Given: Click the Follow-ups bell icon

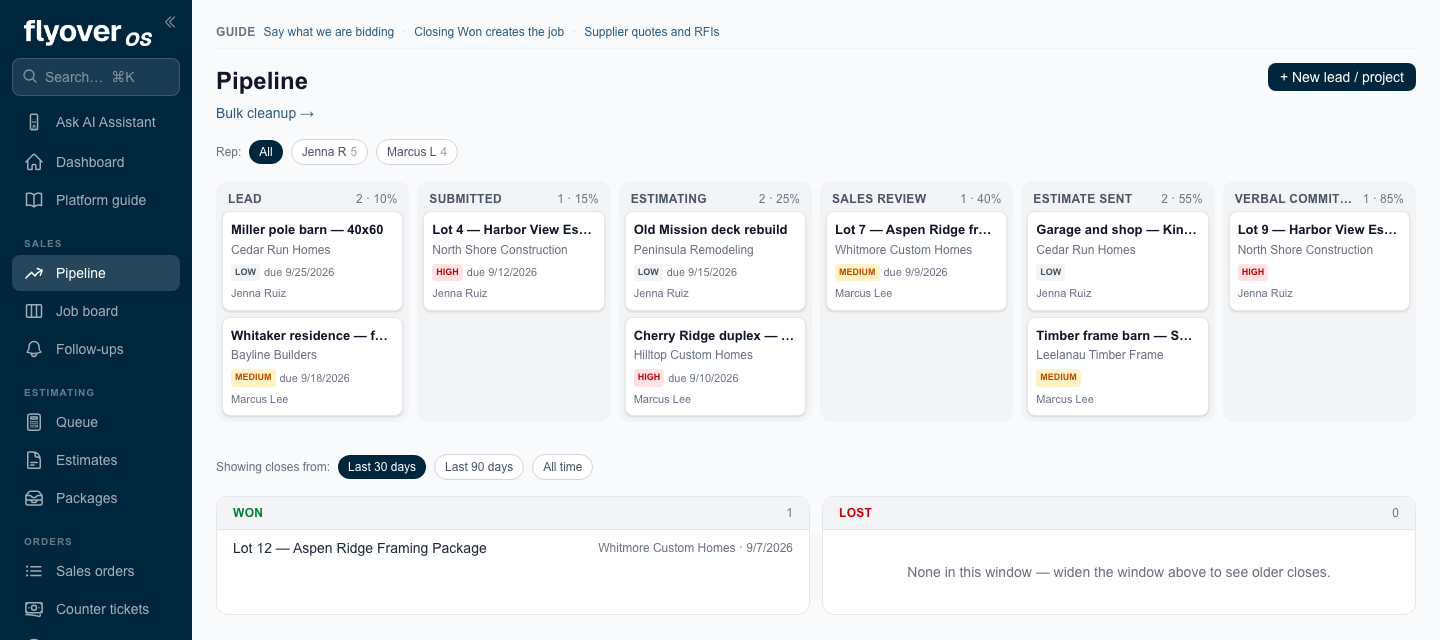Looking at the screenshot, I should tap(34, 349).
